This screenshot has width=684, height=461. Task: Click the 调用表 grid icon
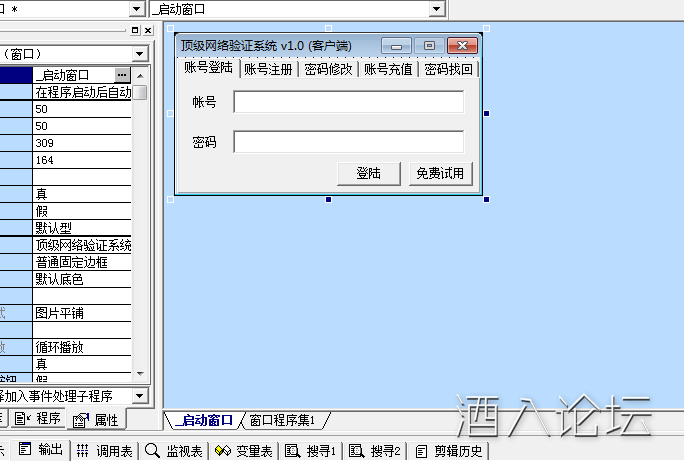82,451
